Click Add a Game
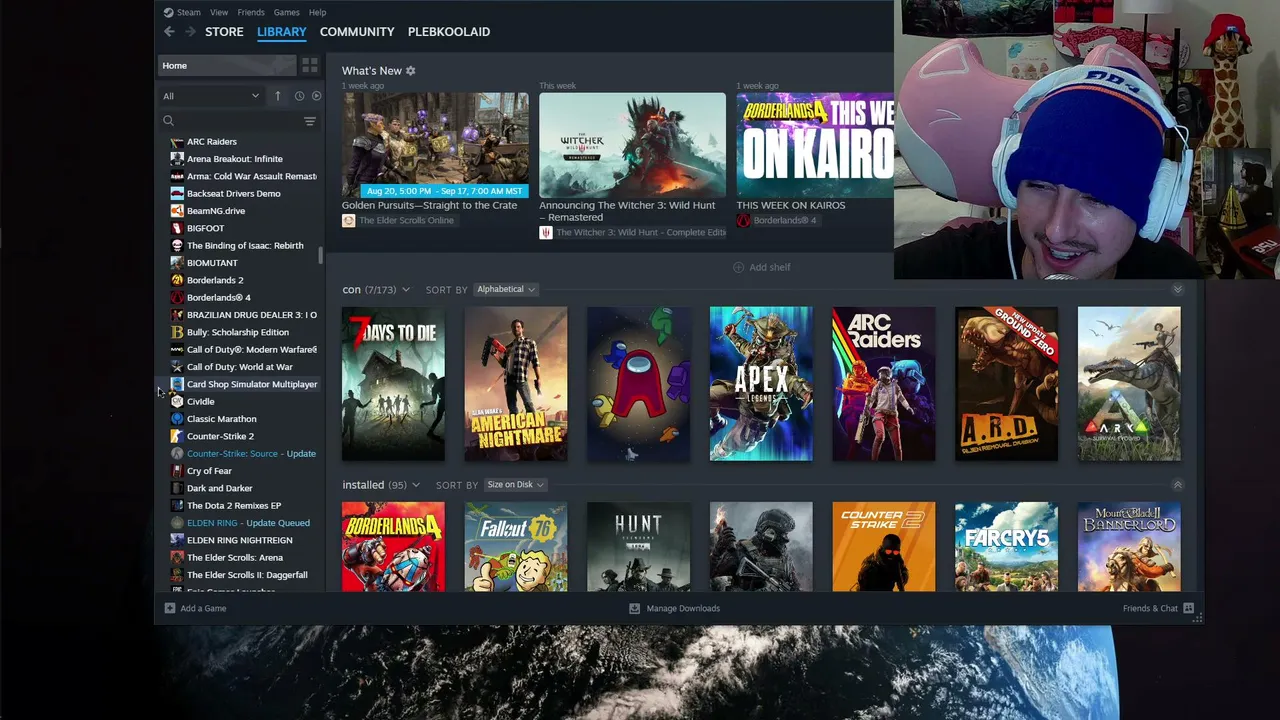The image size is (1280, 720). pos(196,608)
